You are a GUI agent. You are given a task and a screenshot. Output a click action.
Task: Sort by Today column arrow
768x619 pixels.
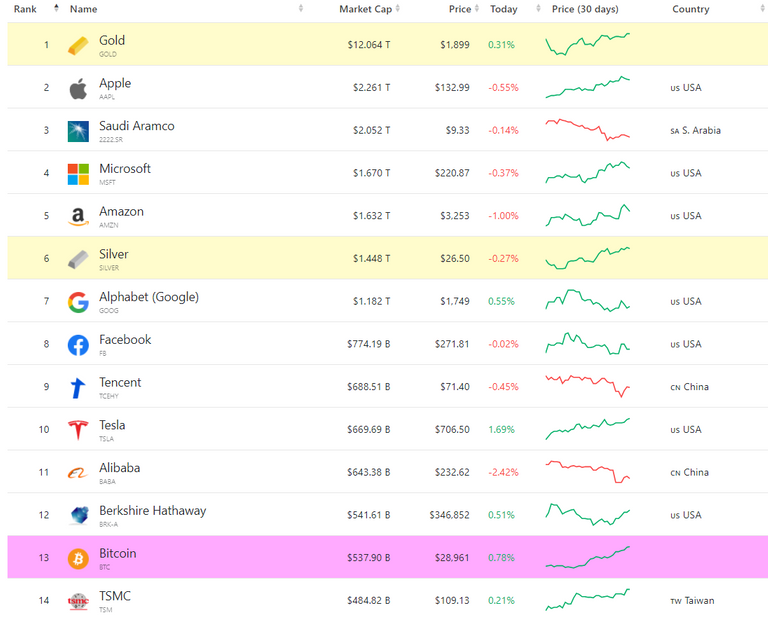click(538, 8)
